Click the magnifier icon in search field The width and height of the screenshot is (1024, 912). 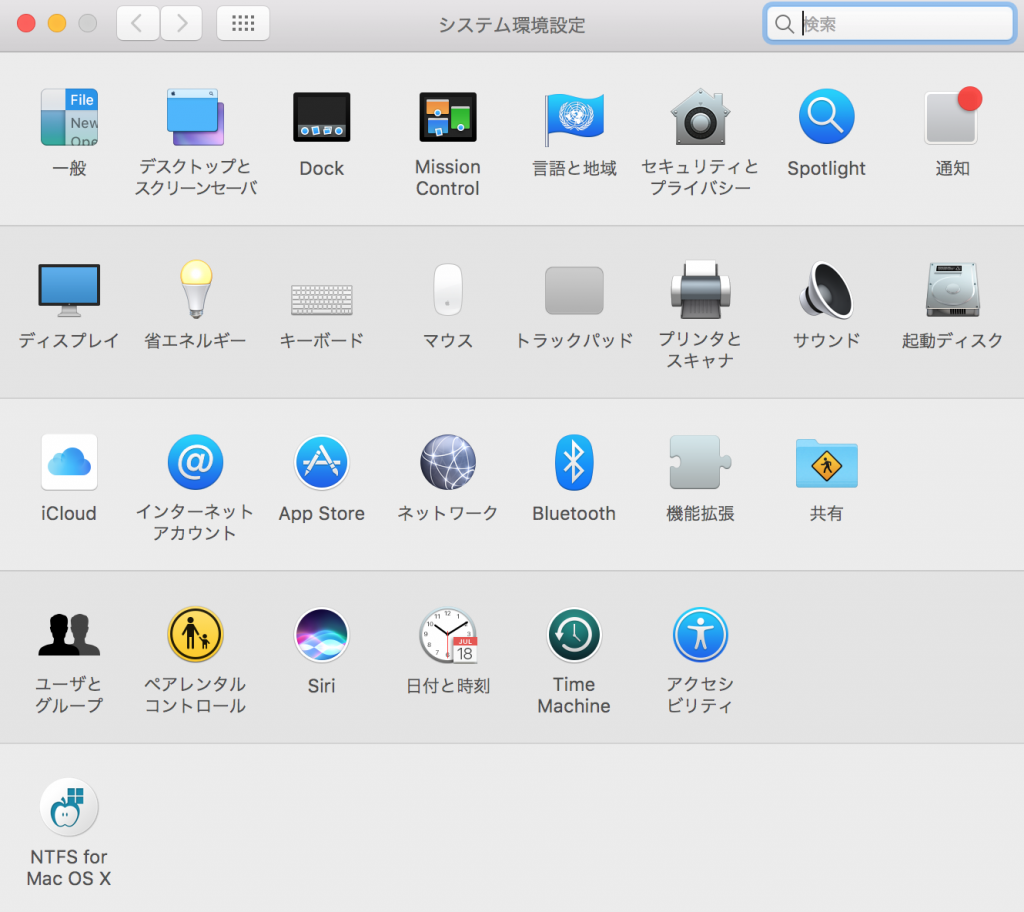784,24
